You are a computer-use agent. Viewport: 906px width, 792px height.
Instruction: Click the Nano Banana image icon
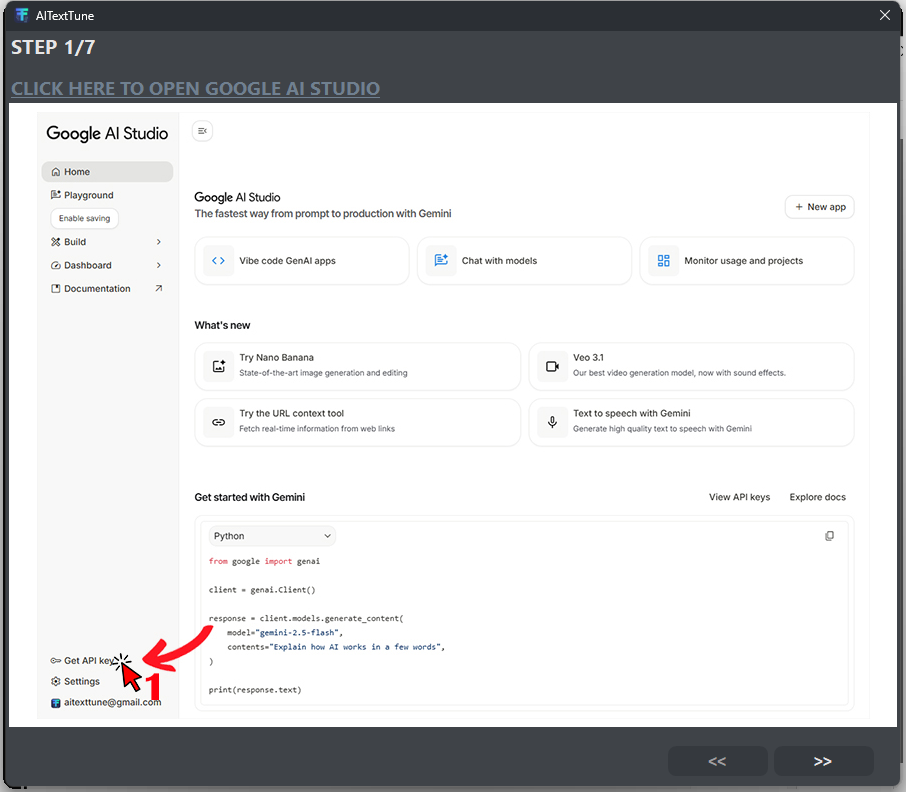(x=218, y=366)
